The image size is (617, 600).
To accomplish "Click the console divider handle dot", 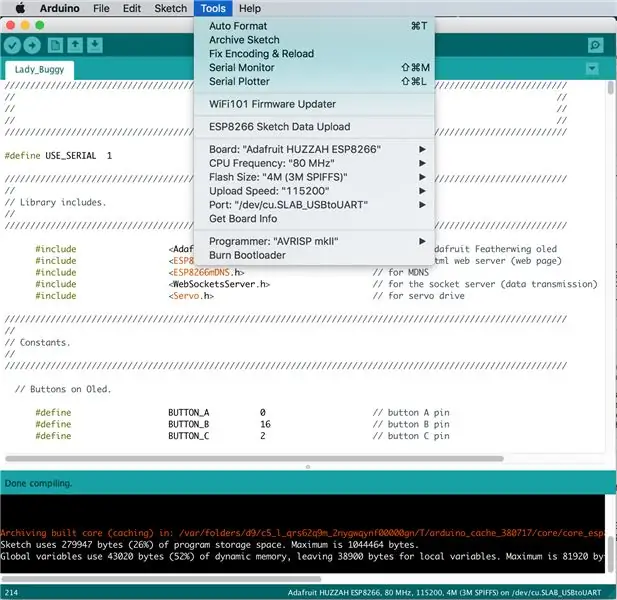I will pyautogui.click(x=308, y=467).
